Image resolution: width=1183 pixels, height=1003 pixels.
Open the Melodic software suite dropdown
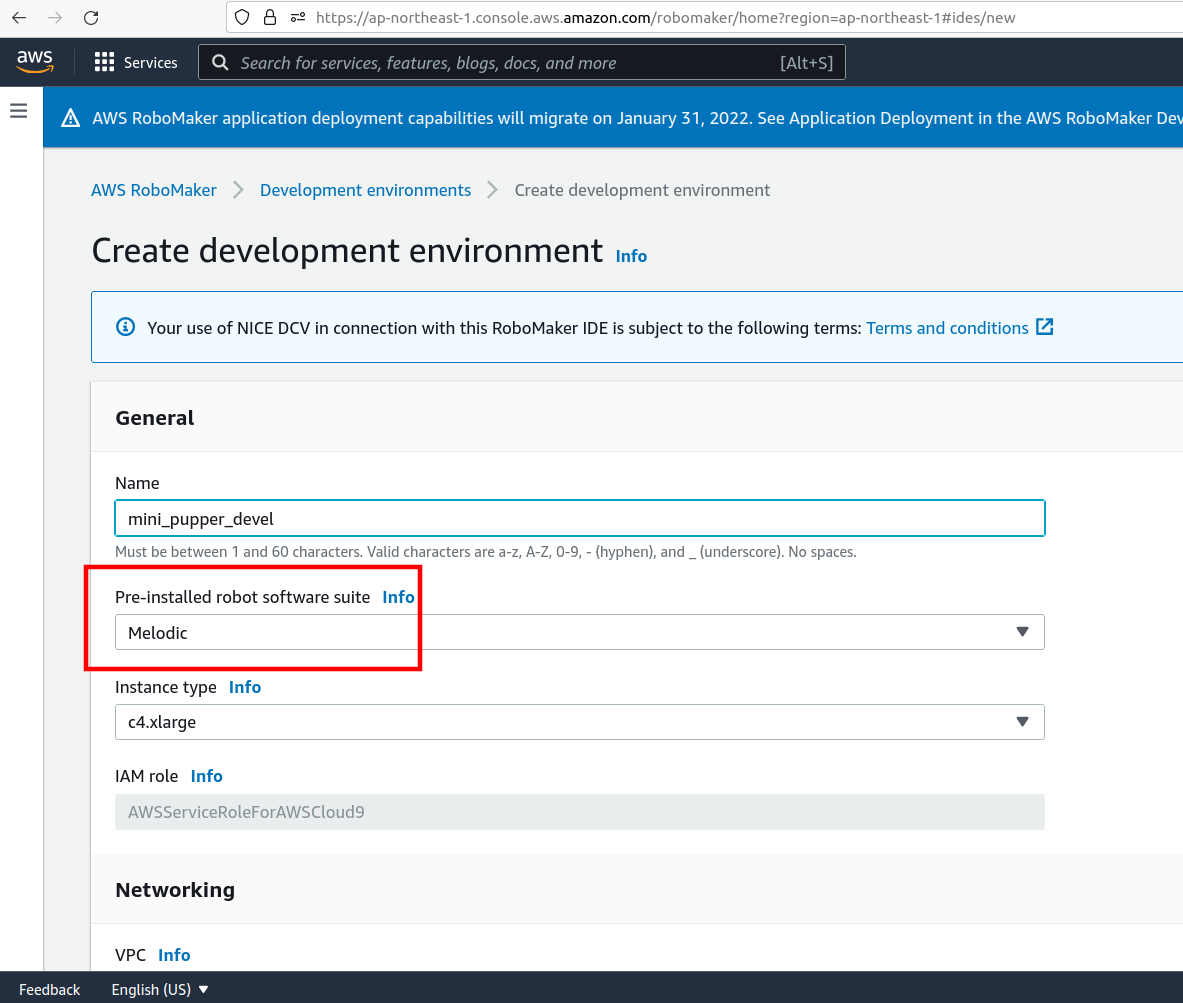pyautogui.click(x=579, y=632)
